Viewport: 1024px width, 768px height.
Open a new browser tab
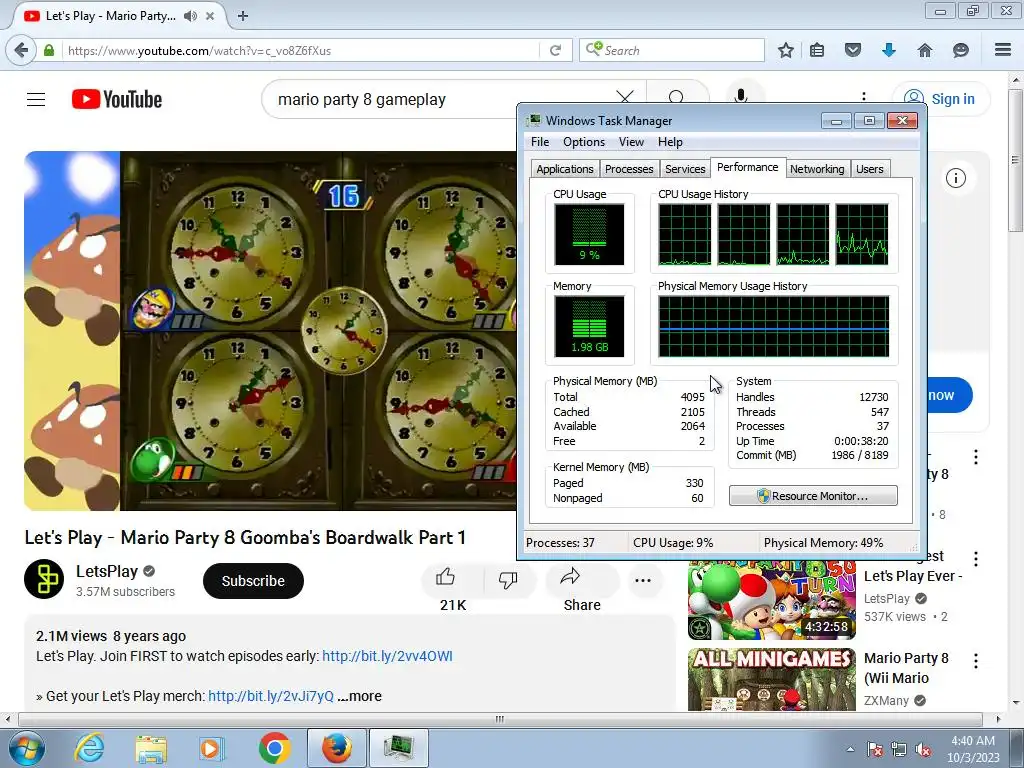pos(243,16)
